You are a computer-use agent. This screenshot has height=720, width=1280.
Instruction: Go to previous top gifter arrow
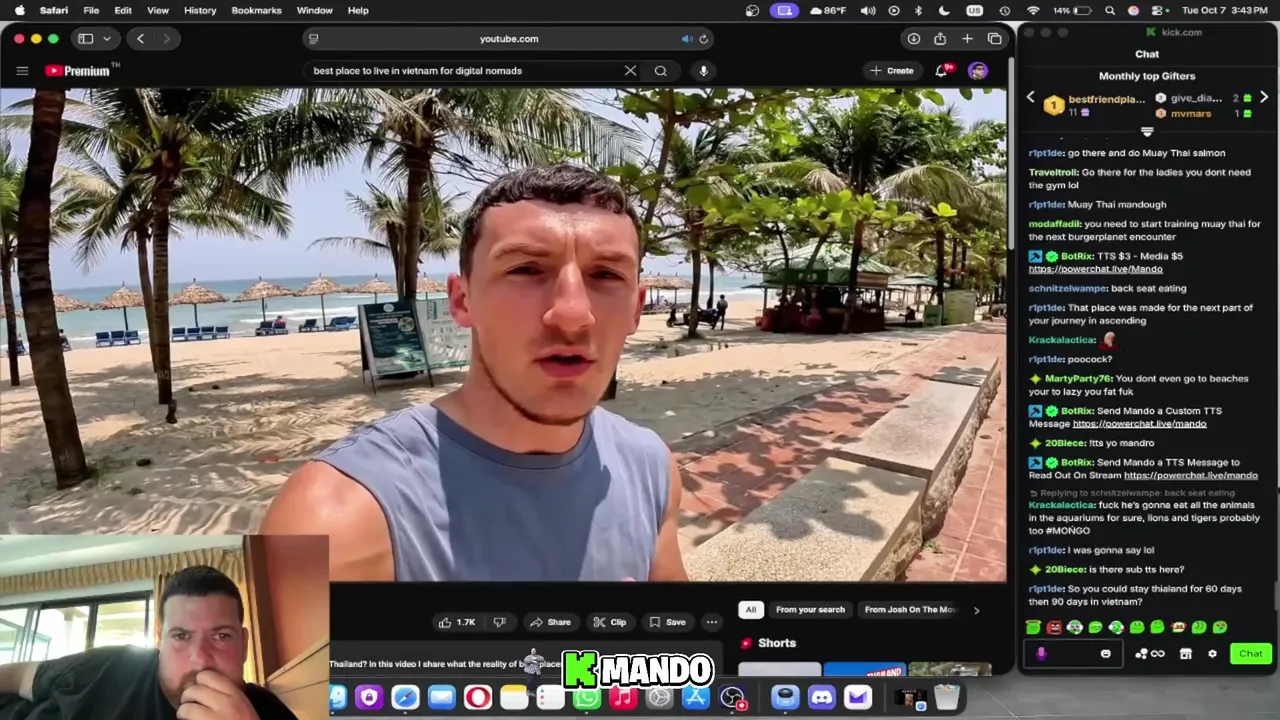[1031, 98]
